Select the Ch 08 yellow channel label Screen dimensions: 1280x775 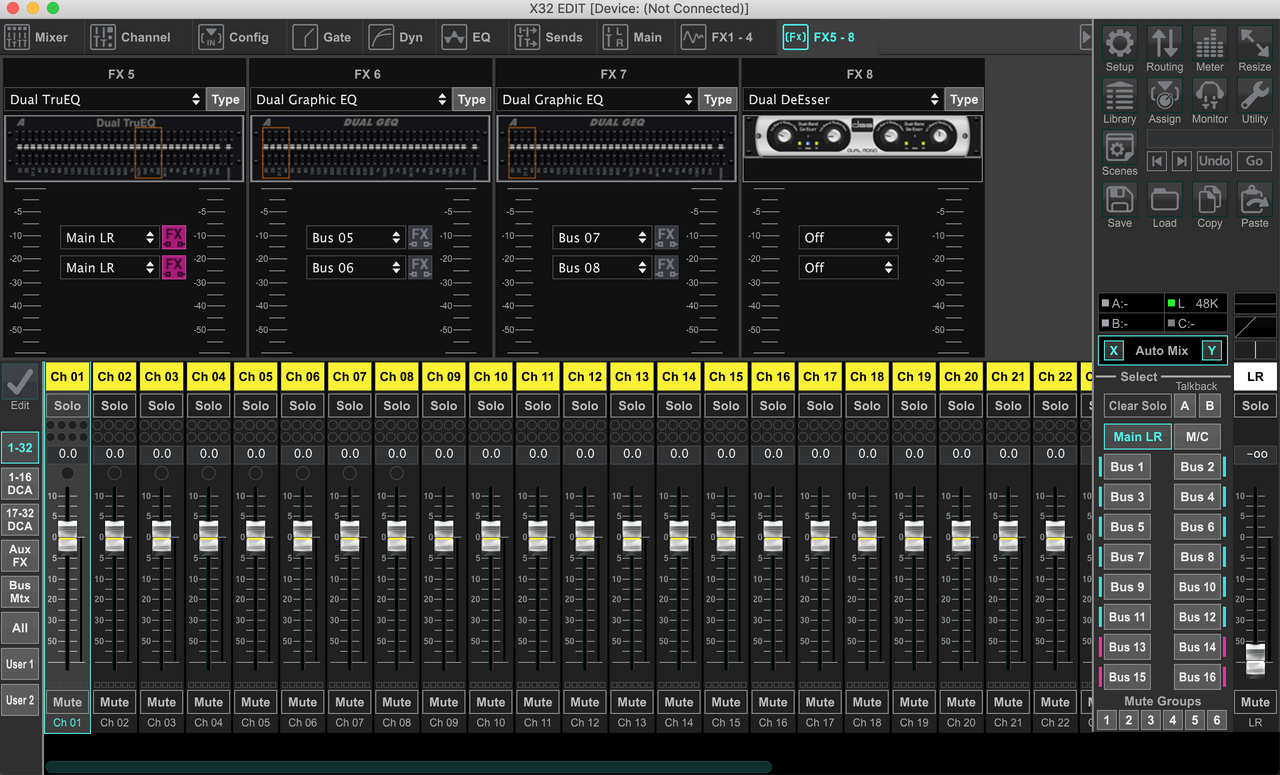tap(397, 376)
